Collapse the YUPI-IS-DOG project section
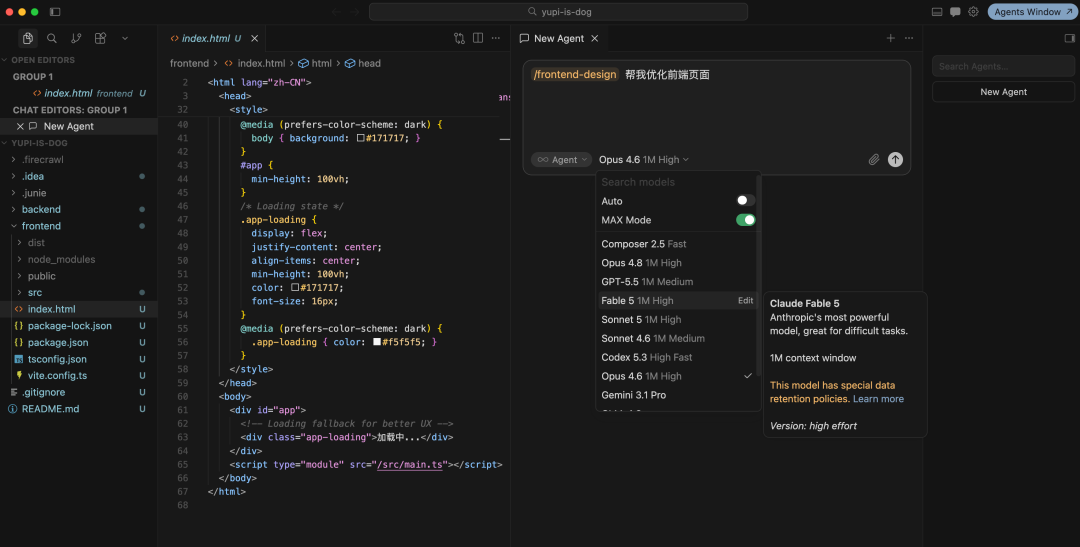This screenshot has height=547, width=1080. pos(39,143)
